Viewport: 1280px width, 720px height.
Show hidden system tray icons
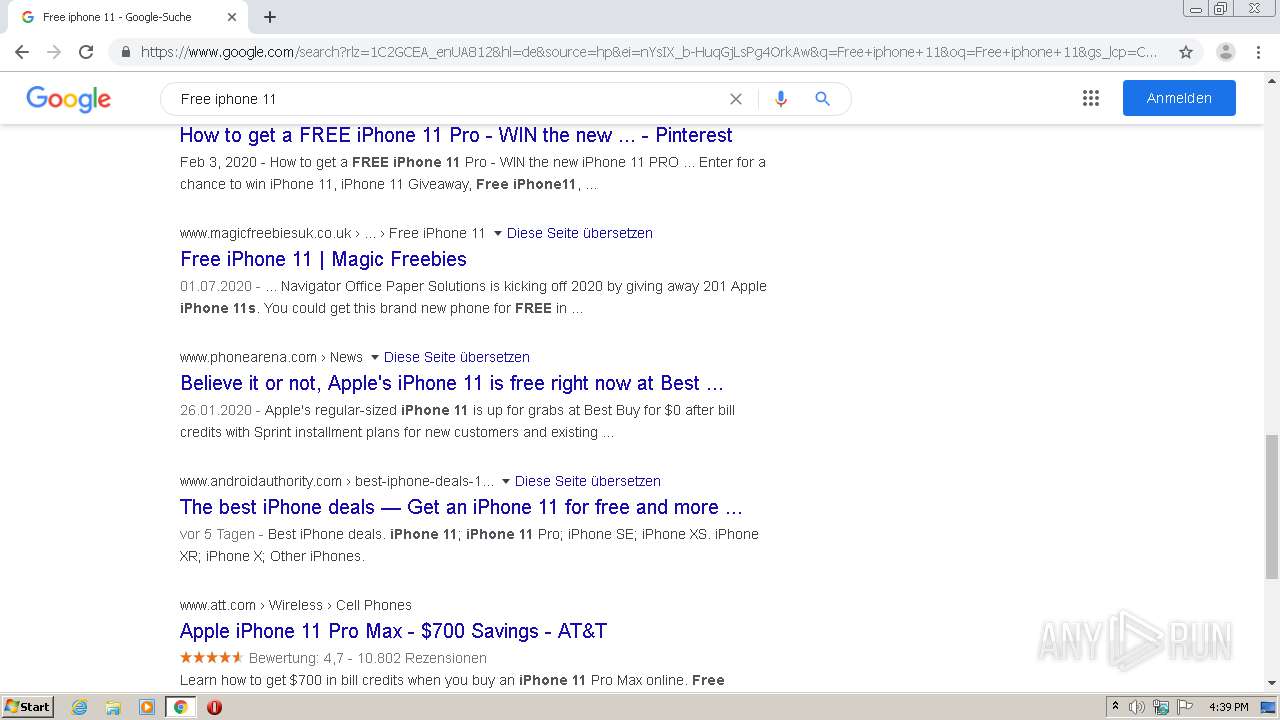(x=1115, y=707)
